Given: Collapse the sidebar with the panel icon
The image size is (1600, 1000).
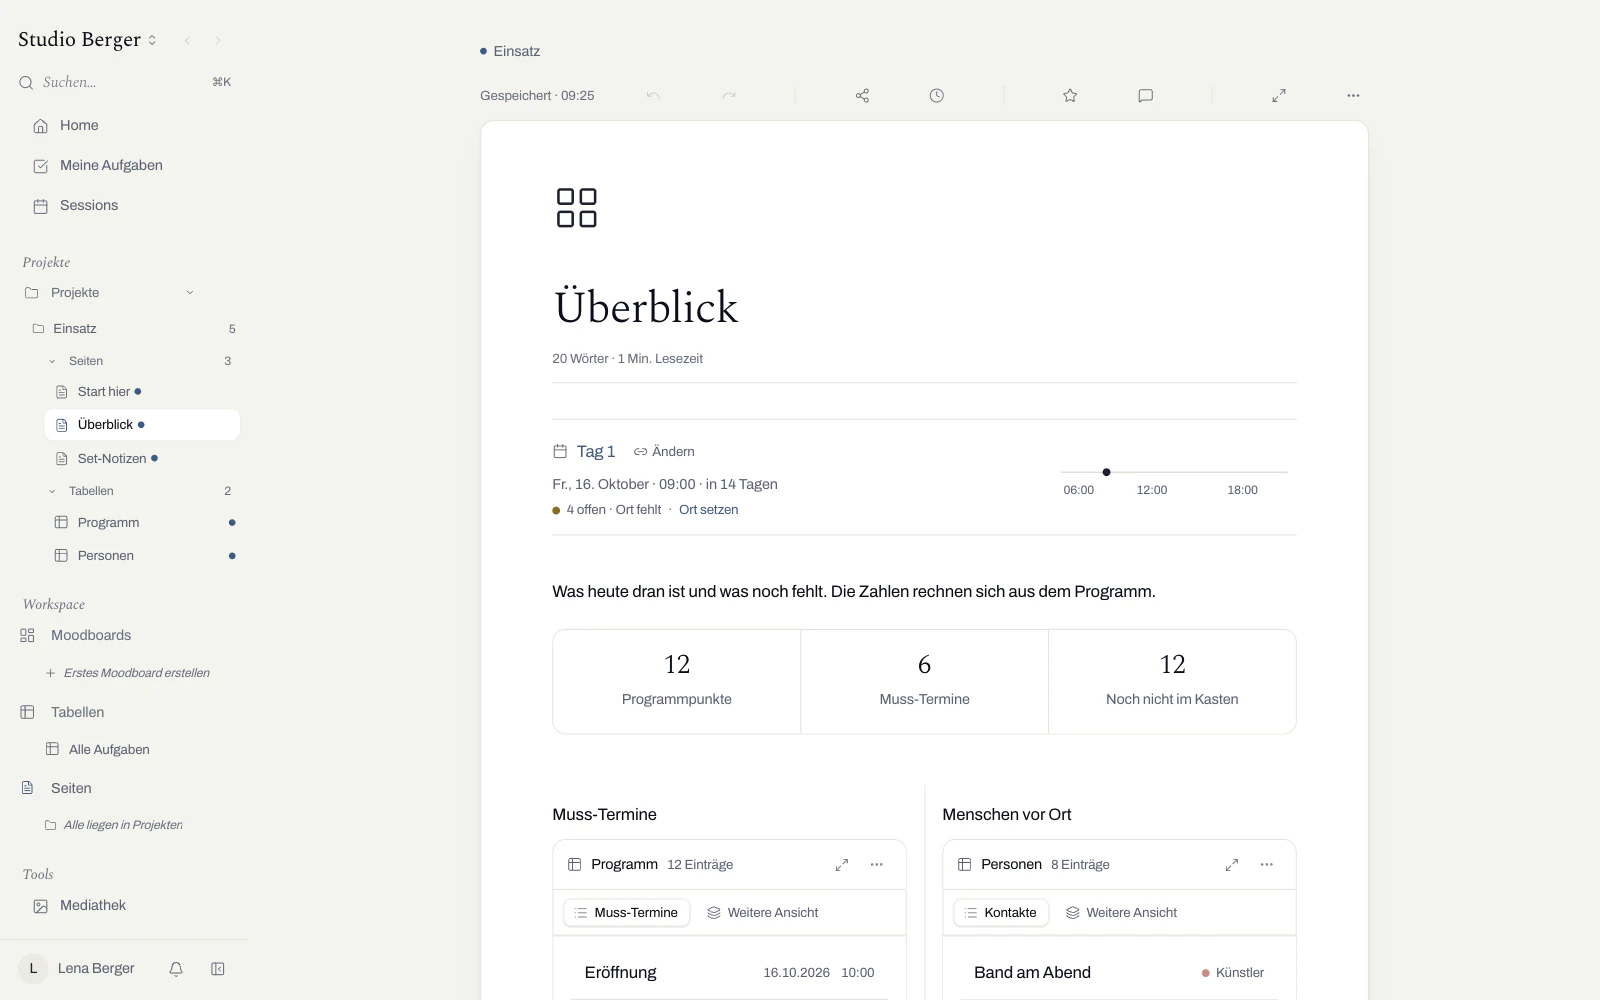Looking at the screenshot, I should pos(218,969).
